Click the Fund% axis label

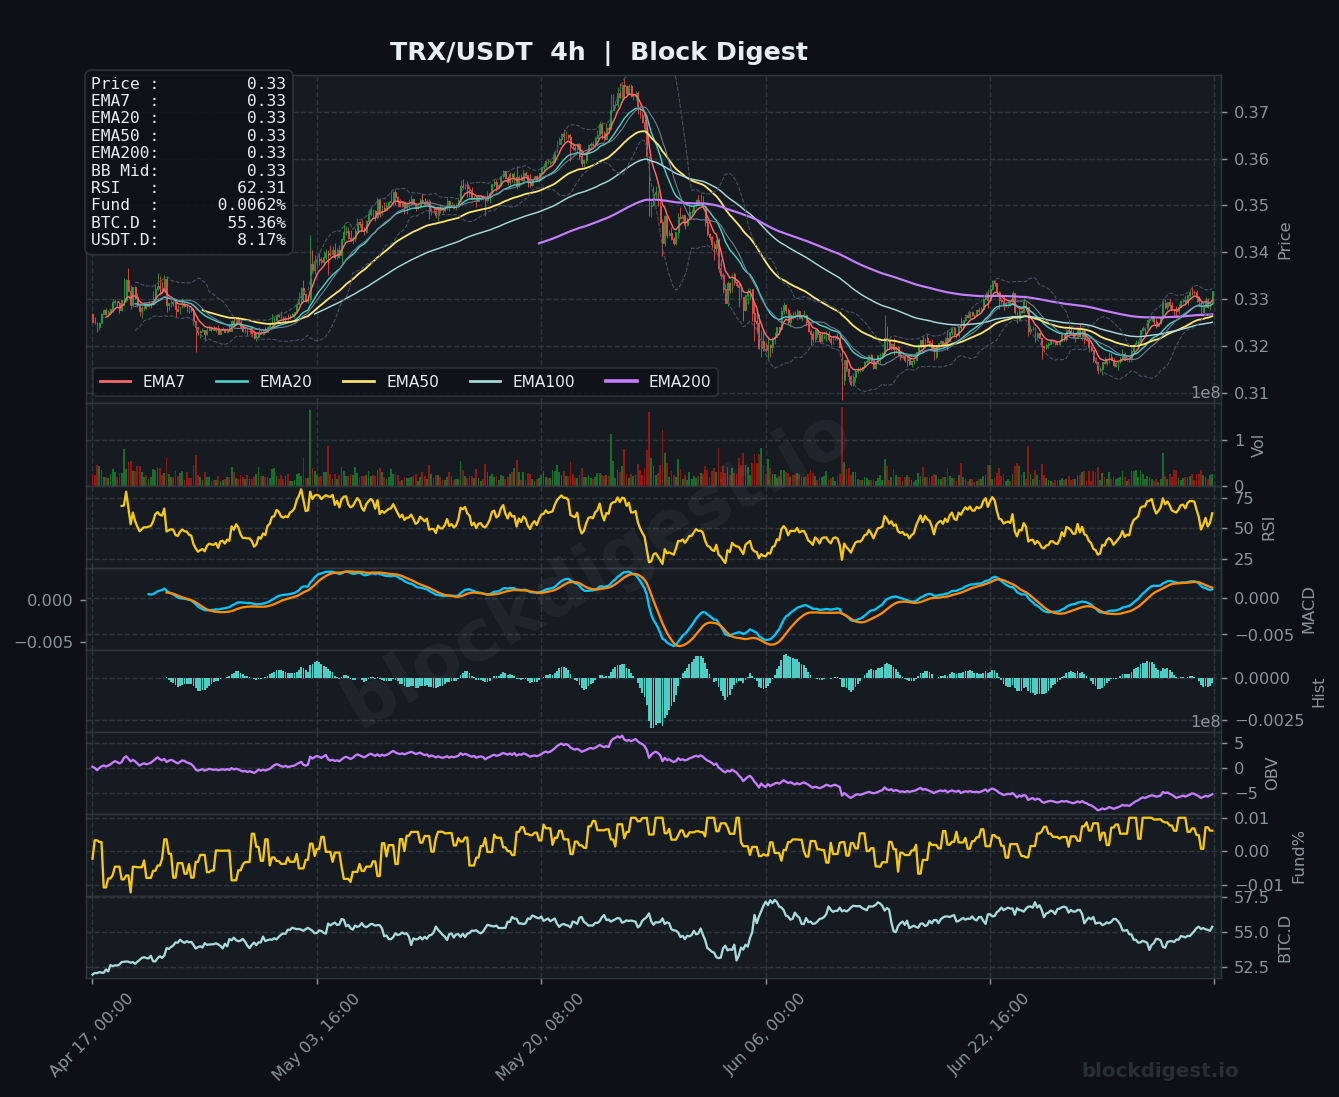click(1299, 857)
